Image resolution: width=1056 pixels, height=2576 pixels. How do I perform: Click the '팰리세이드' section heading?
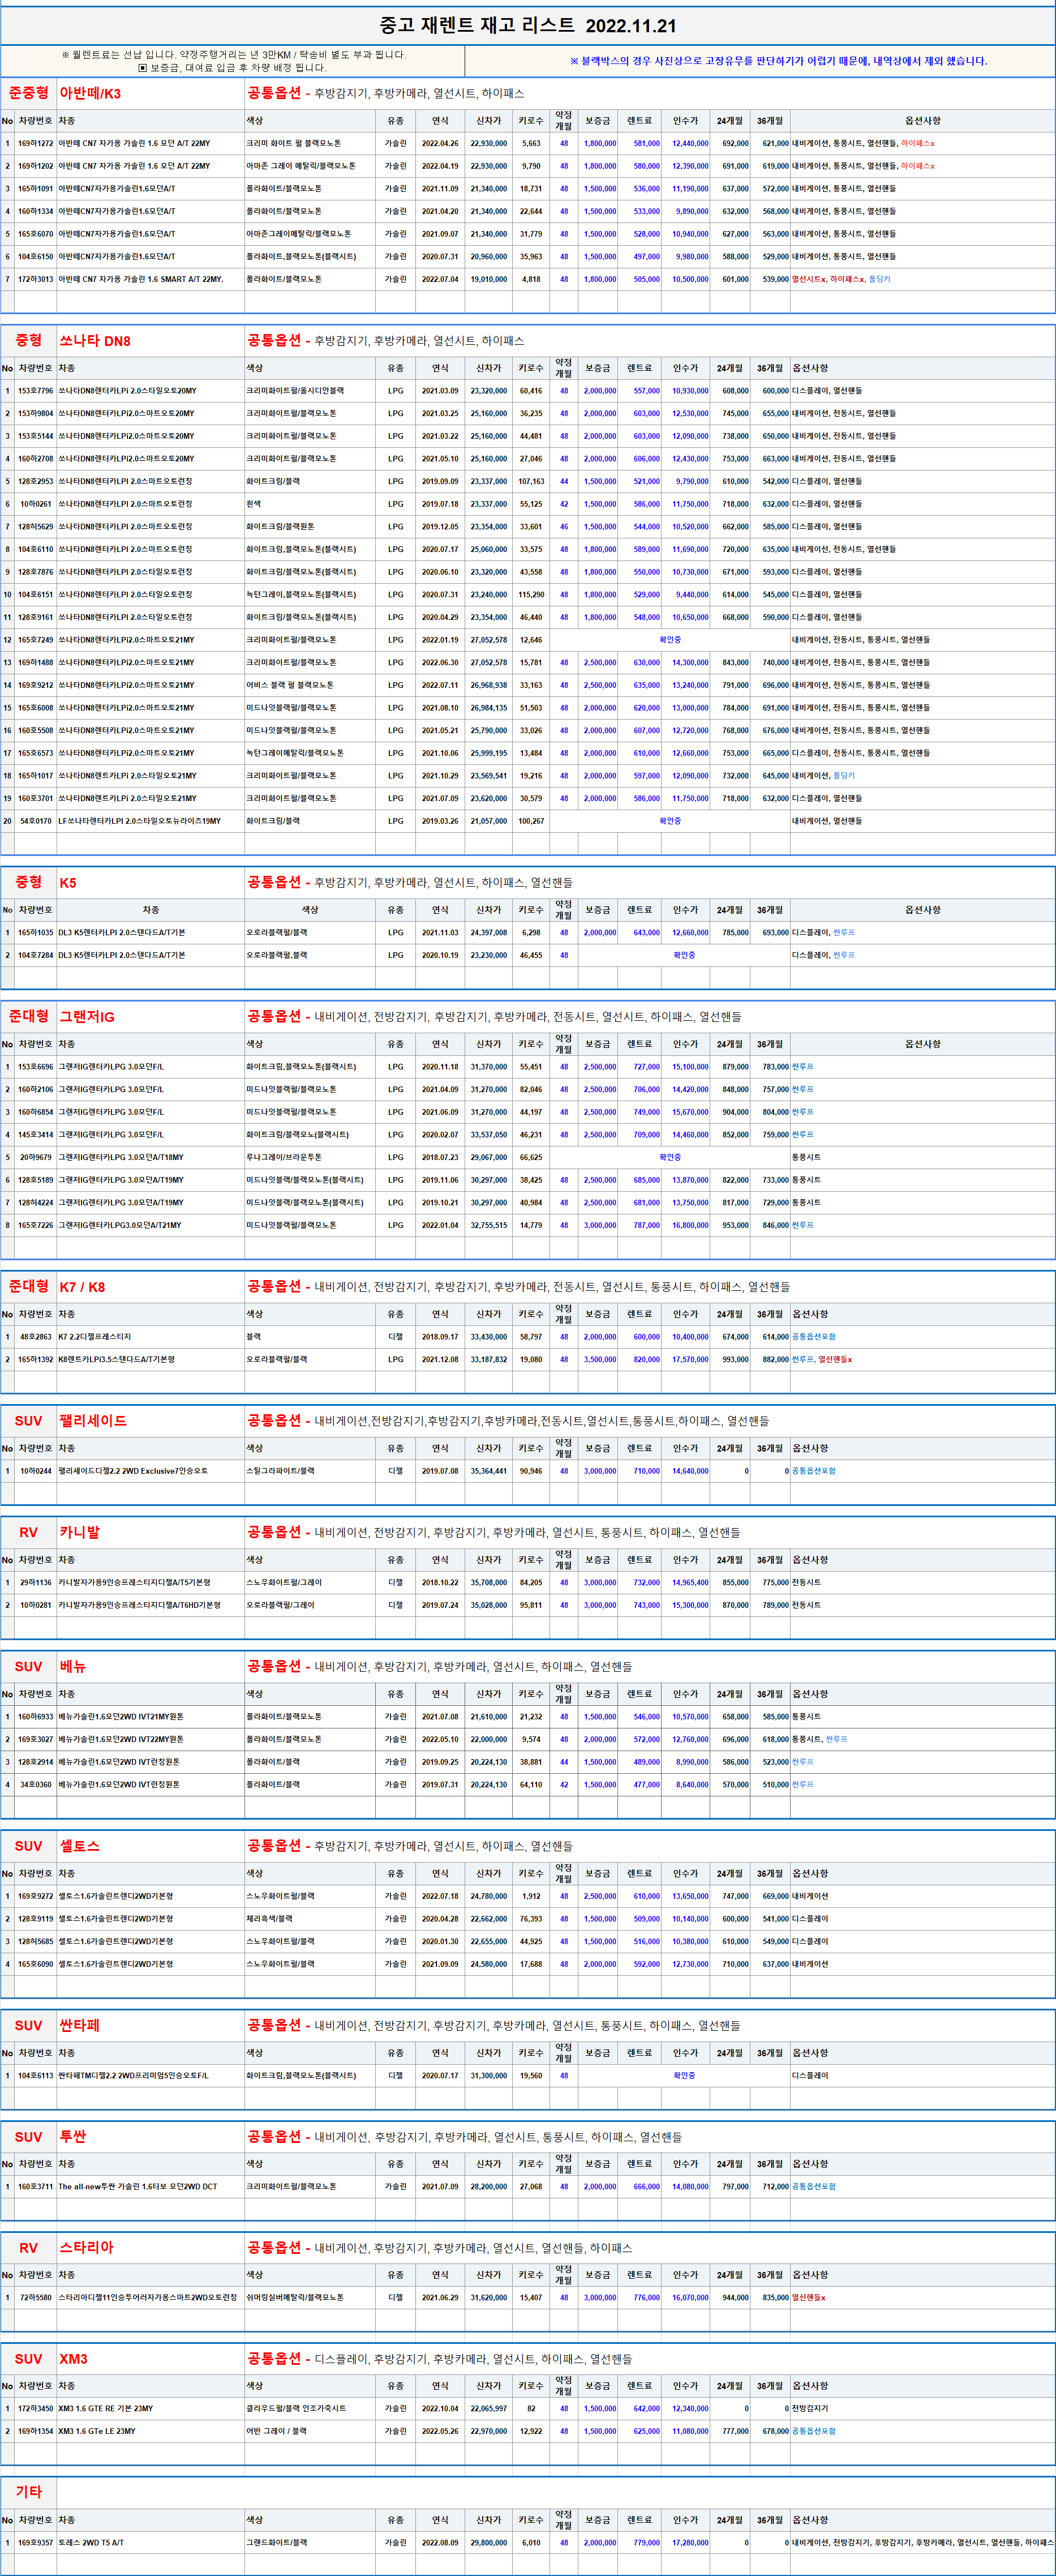click(x=93, y=1421)
